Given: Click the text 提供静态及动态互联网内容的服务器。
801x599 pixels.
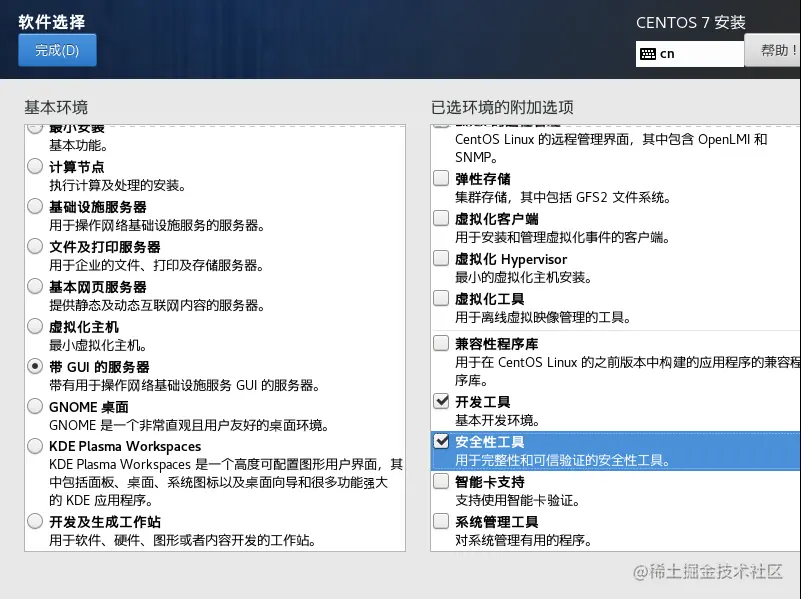Looking at the screenshot, I should tap(157, 305).
